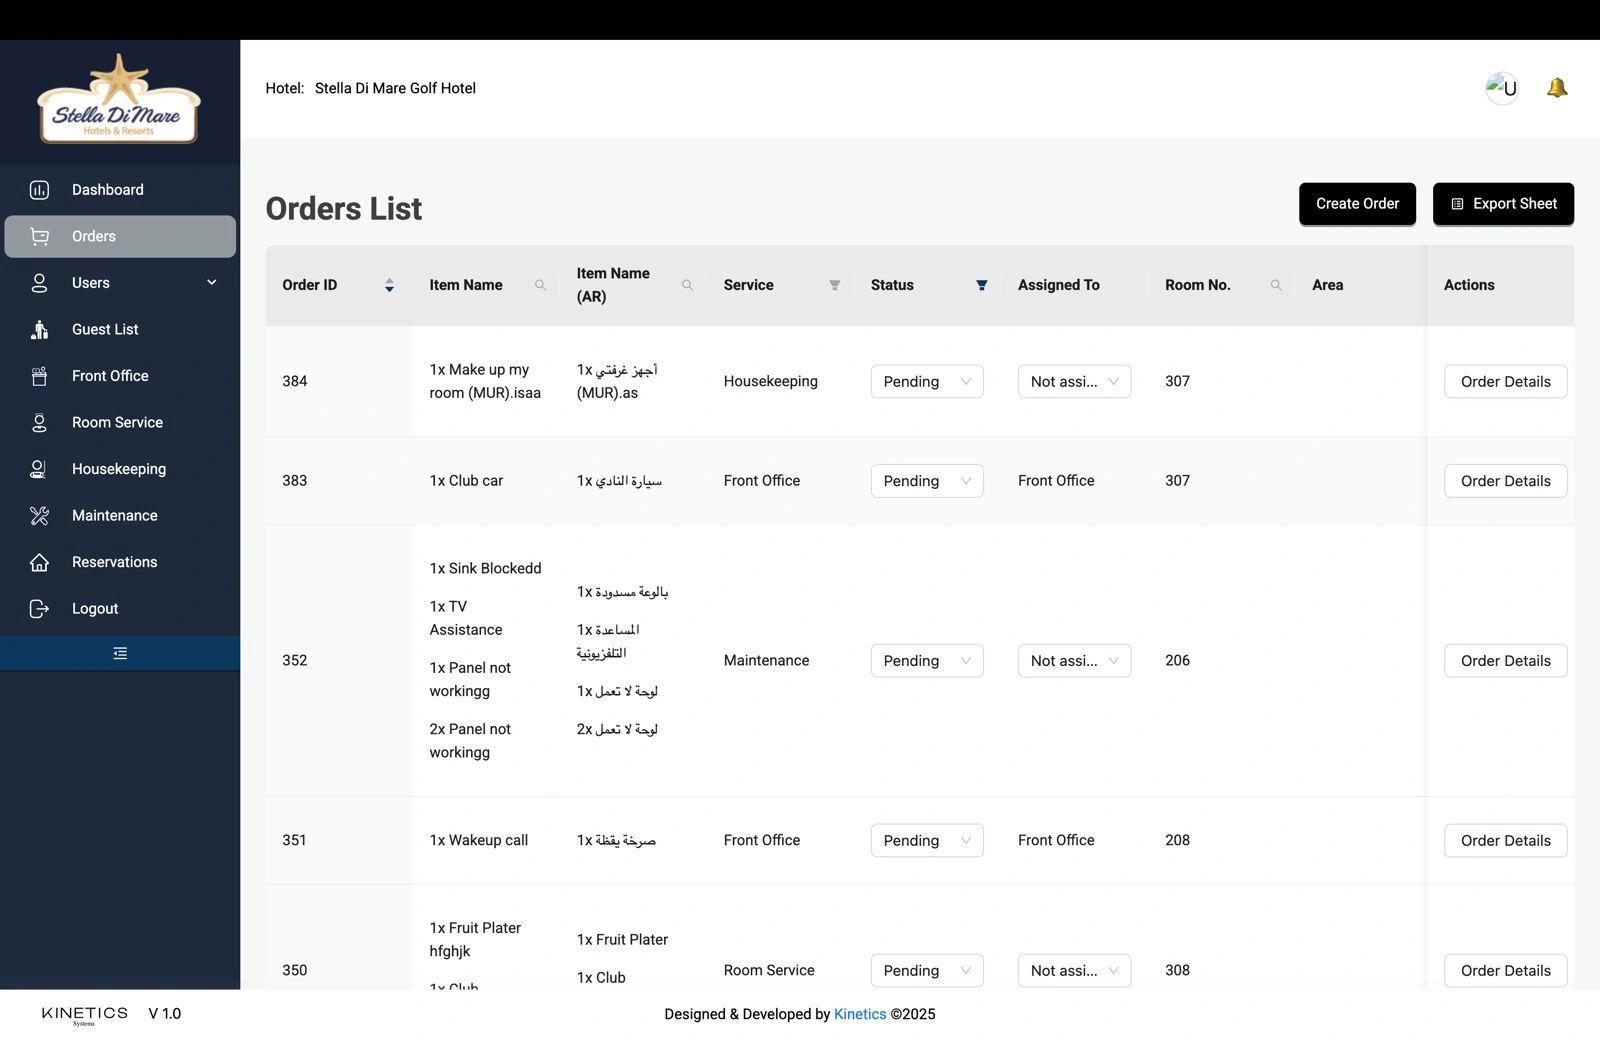
Task: Open Assigned To dropdown for order 352
Action: (1073, 661)
